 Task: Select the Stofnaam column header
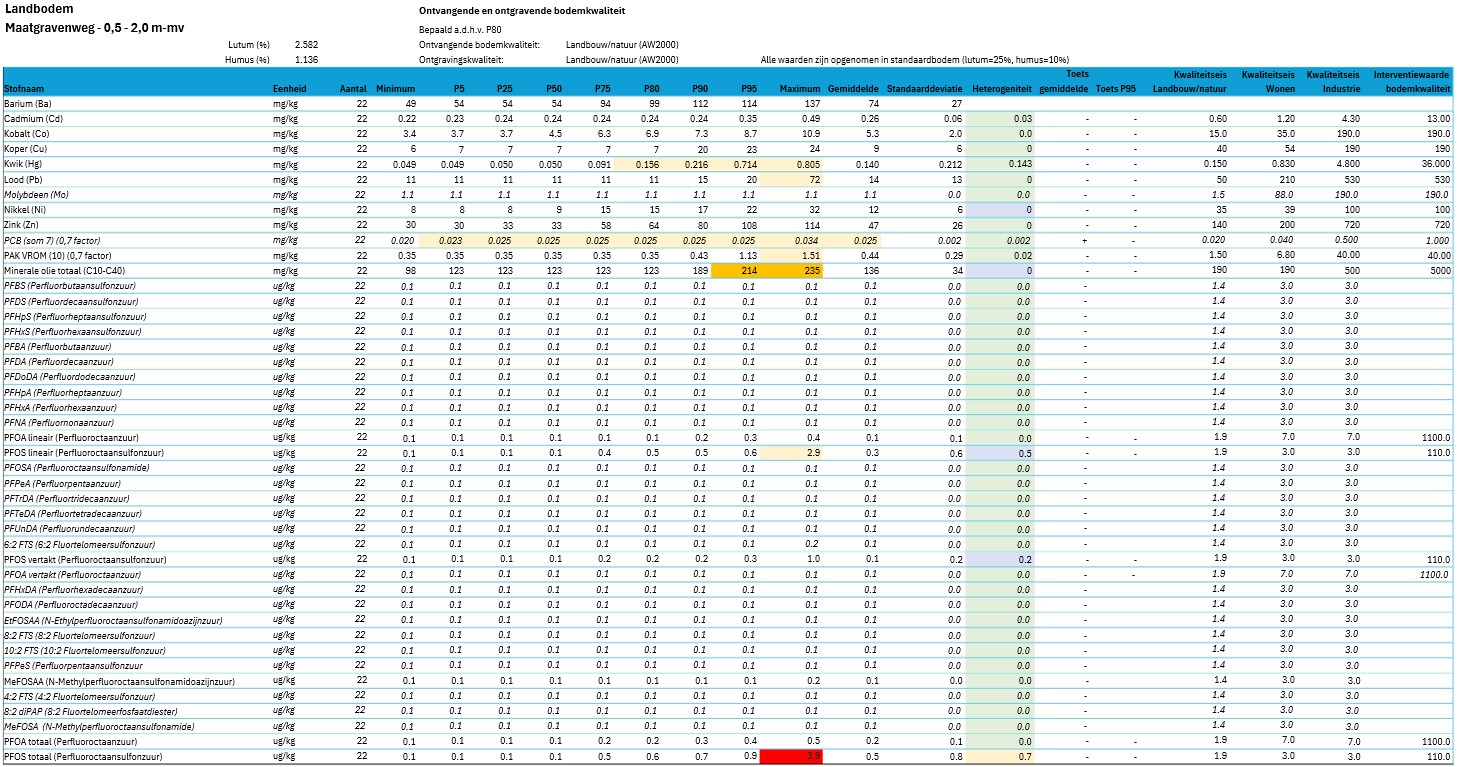coord(23,89)
